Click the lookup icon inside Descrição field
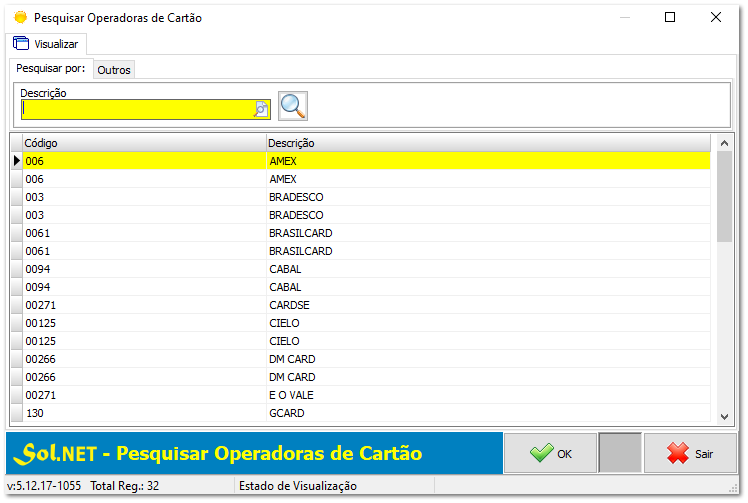This screenshot has height=503, width=748. [261, 109]
